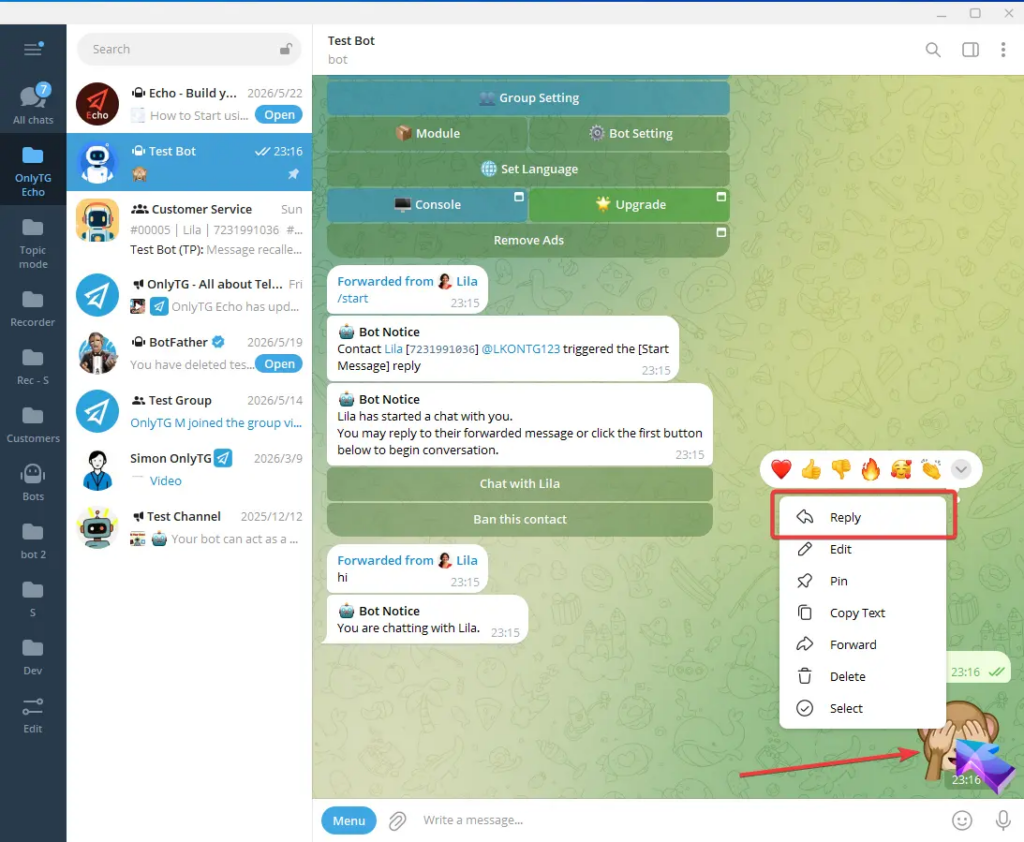
Task: React with the thumbs up emoji
Action: (x=811, y=469)
